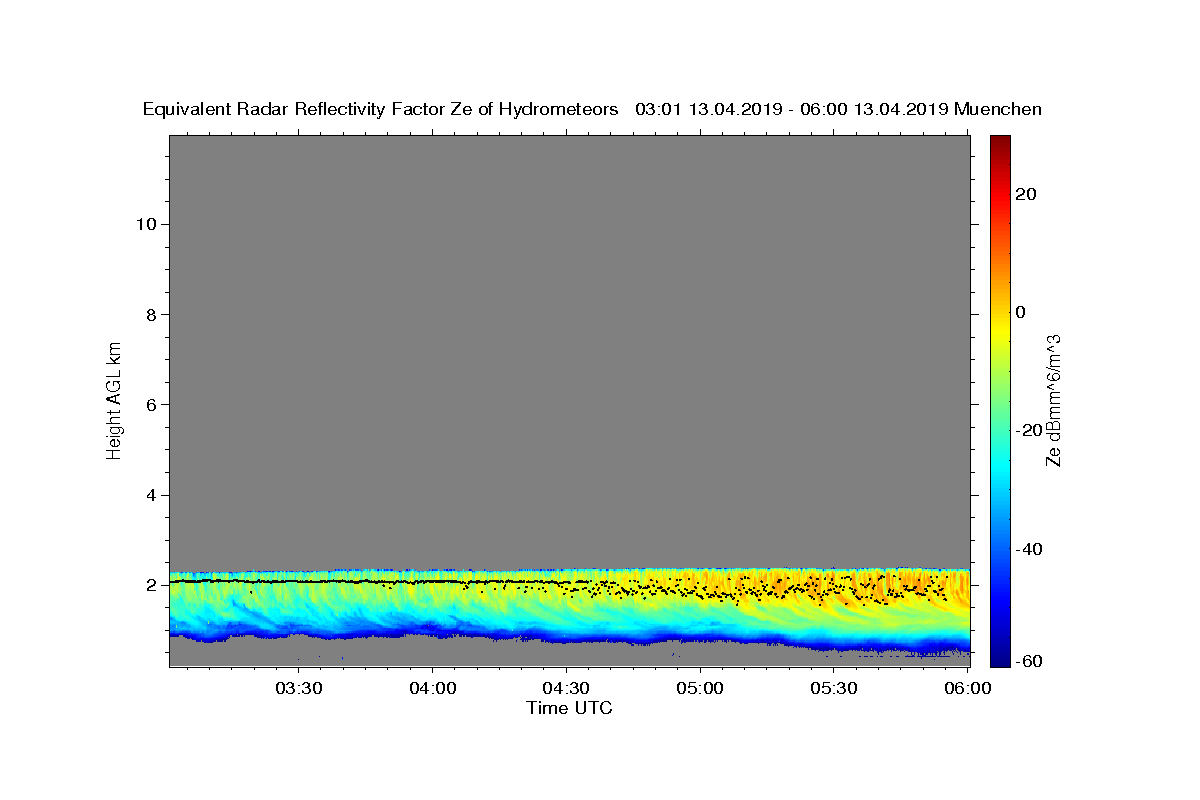
Task: Click the 'Ze dBmm^6/m^3' colorbar label
Action: coord(1053,400)
